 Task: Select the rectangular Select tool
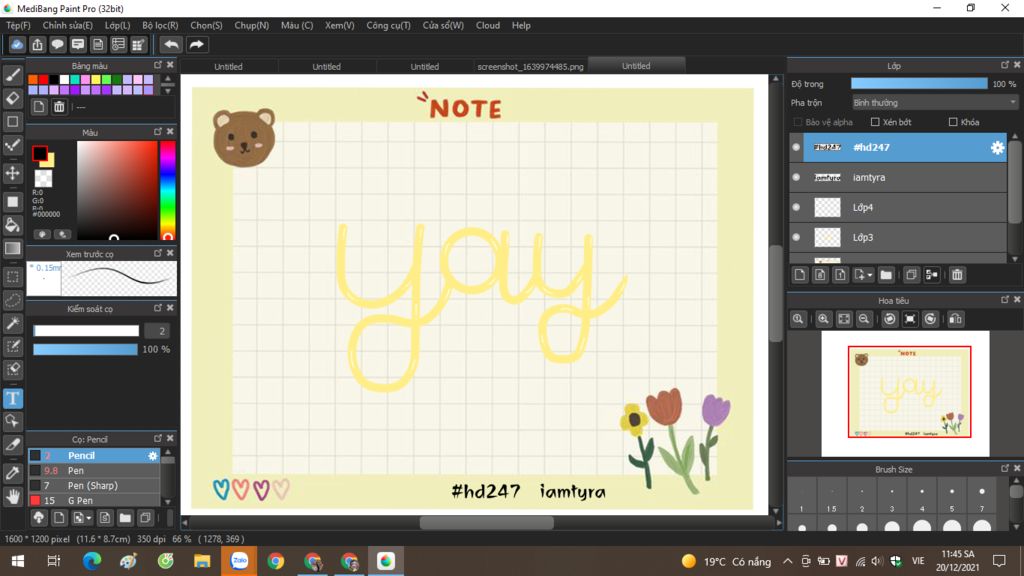pyautogui.click(x=12, y=277)
